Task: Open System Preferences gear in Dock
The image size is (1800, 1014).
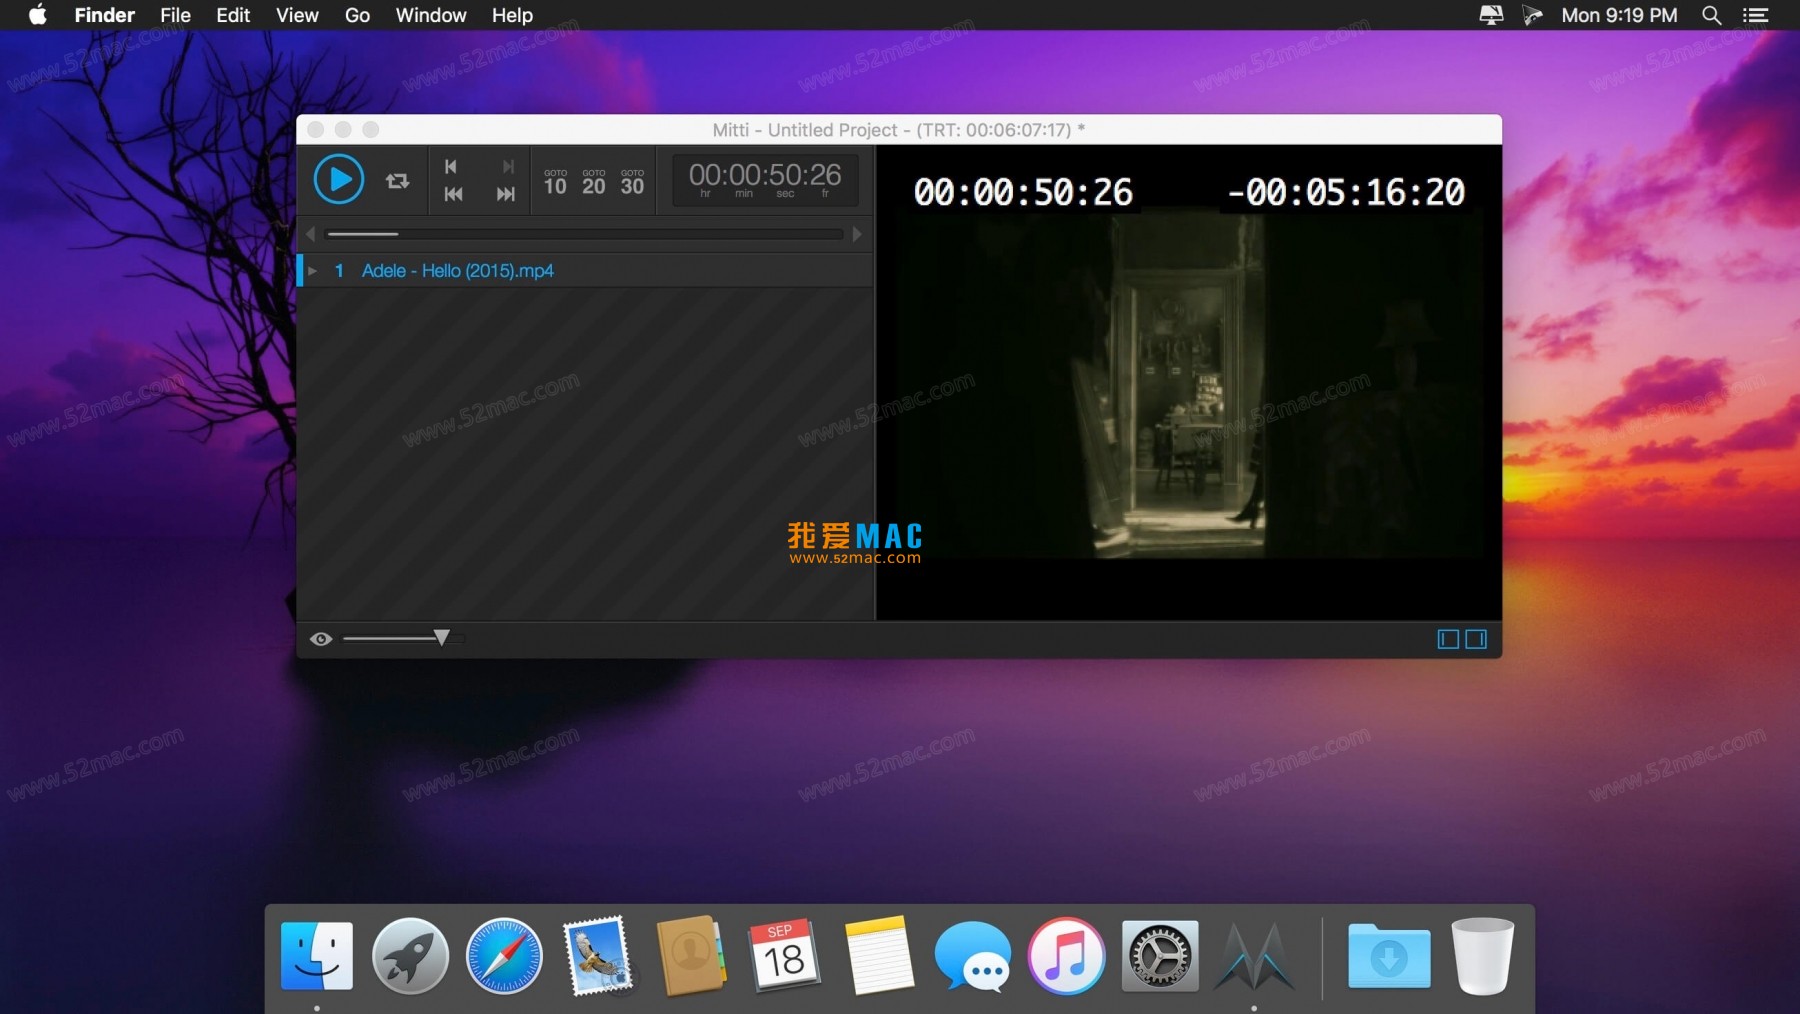Action: pos(1160,956)
